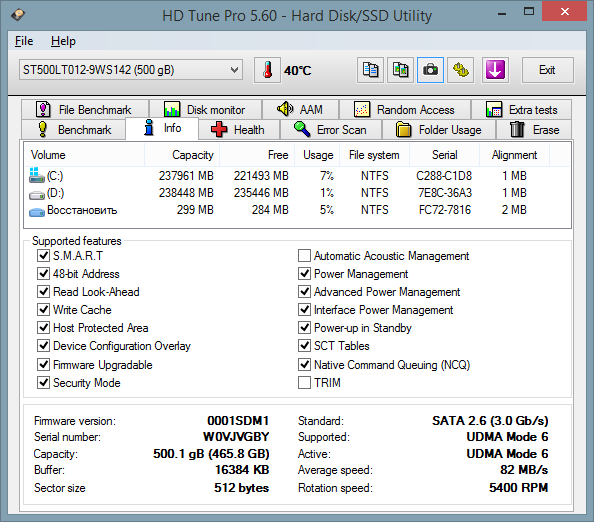This screenshot has width=594, height=522.
Task: Toggle Device Configuration Overlay checkbox
Action: [x=43, y=345]
